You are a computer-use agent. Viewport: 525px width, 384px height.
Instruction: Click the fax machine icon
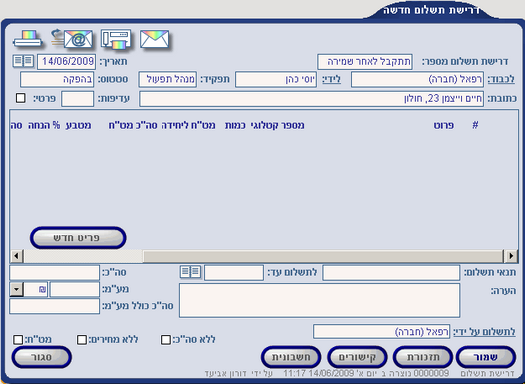coord(116,39)
